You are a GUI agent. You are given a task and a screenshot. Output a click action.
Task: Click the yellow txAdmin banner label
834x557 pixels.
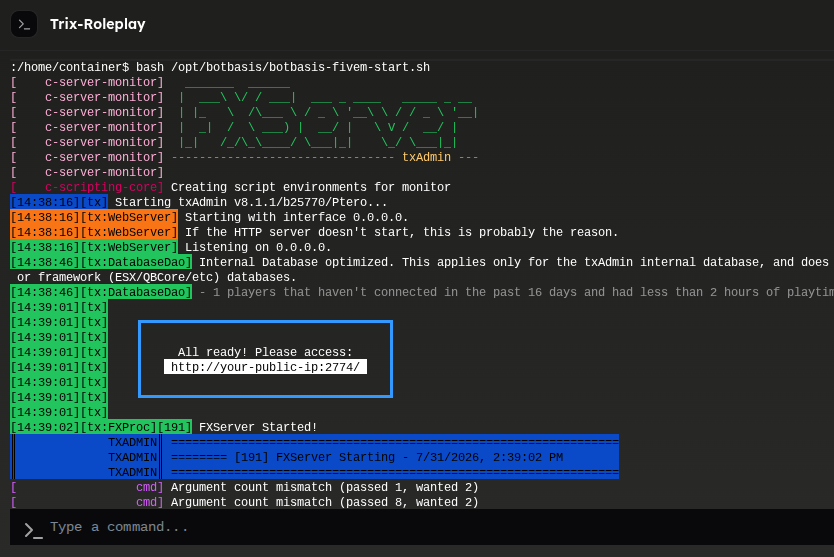(x=427, y=157)
